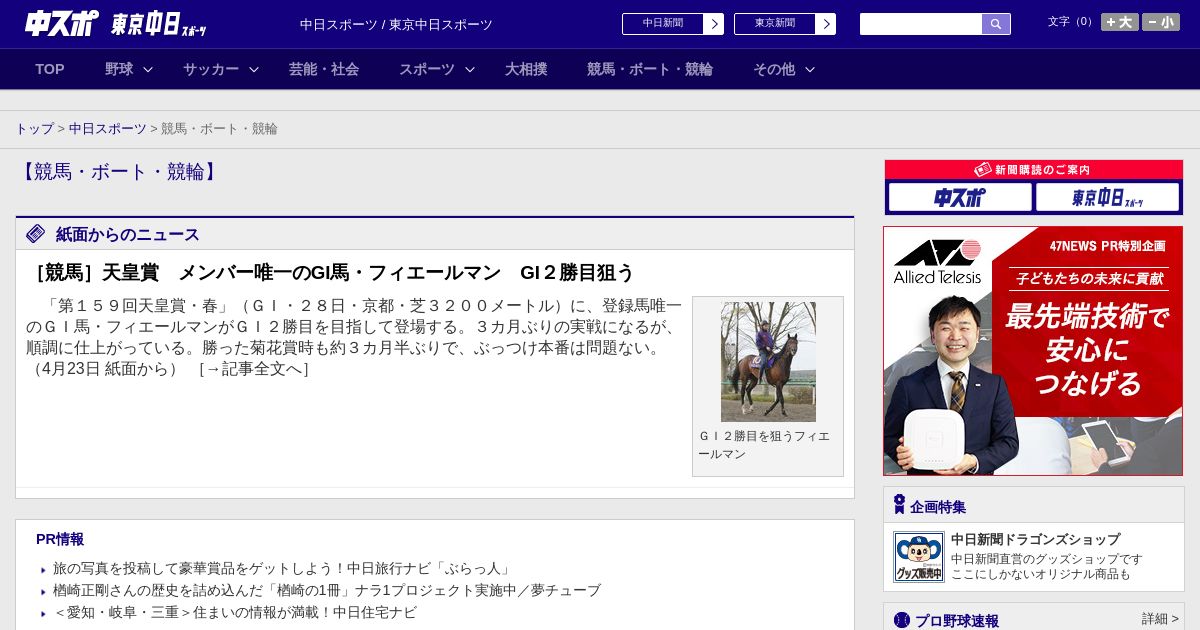Click the 東京中日スポーツ logo in the header
Image resolution: width=1200 pixels, height=630 pixels.
pyautogui.click(x=159, y=24)
